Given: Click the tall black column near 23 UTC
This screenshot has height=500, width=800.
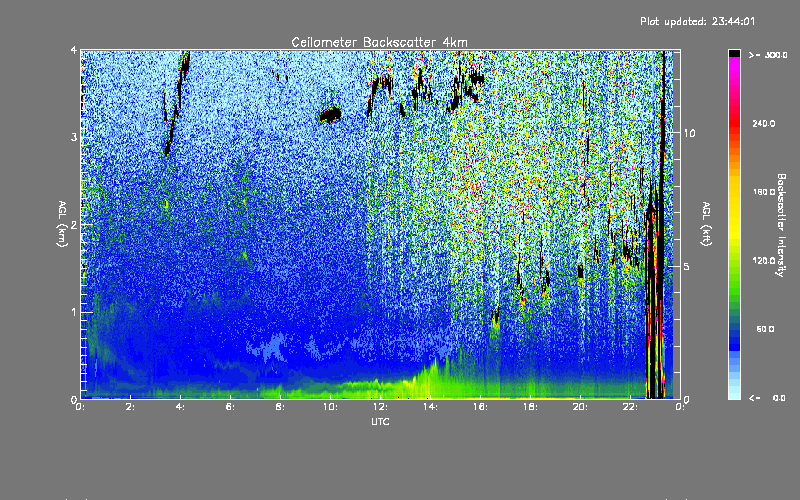Looking at the screenshot, I should pyautogui.click(x=661, y=224).
